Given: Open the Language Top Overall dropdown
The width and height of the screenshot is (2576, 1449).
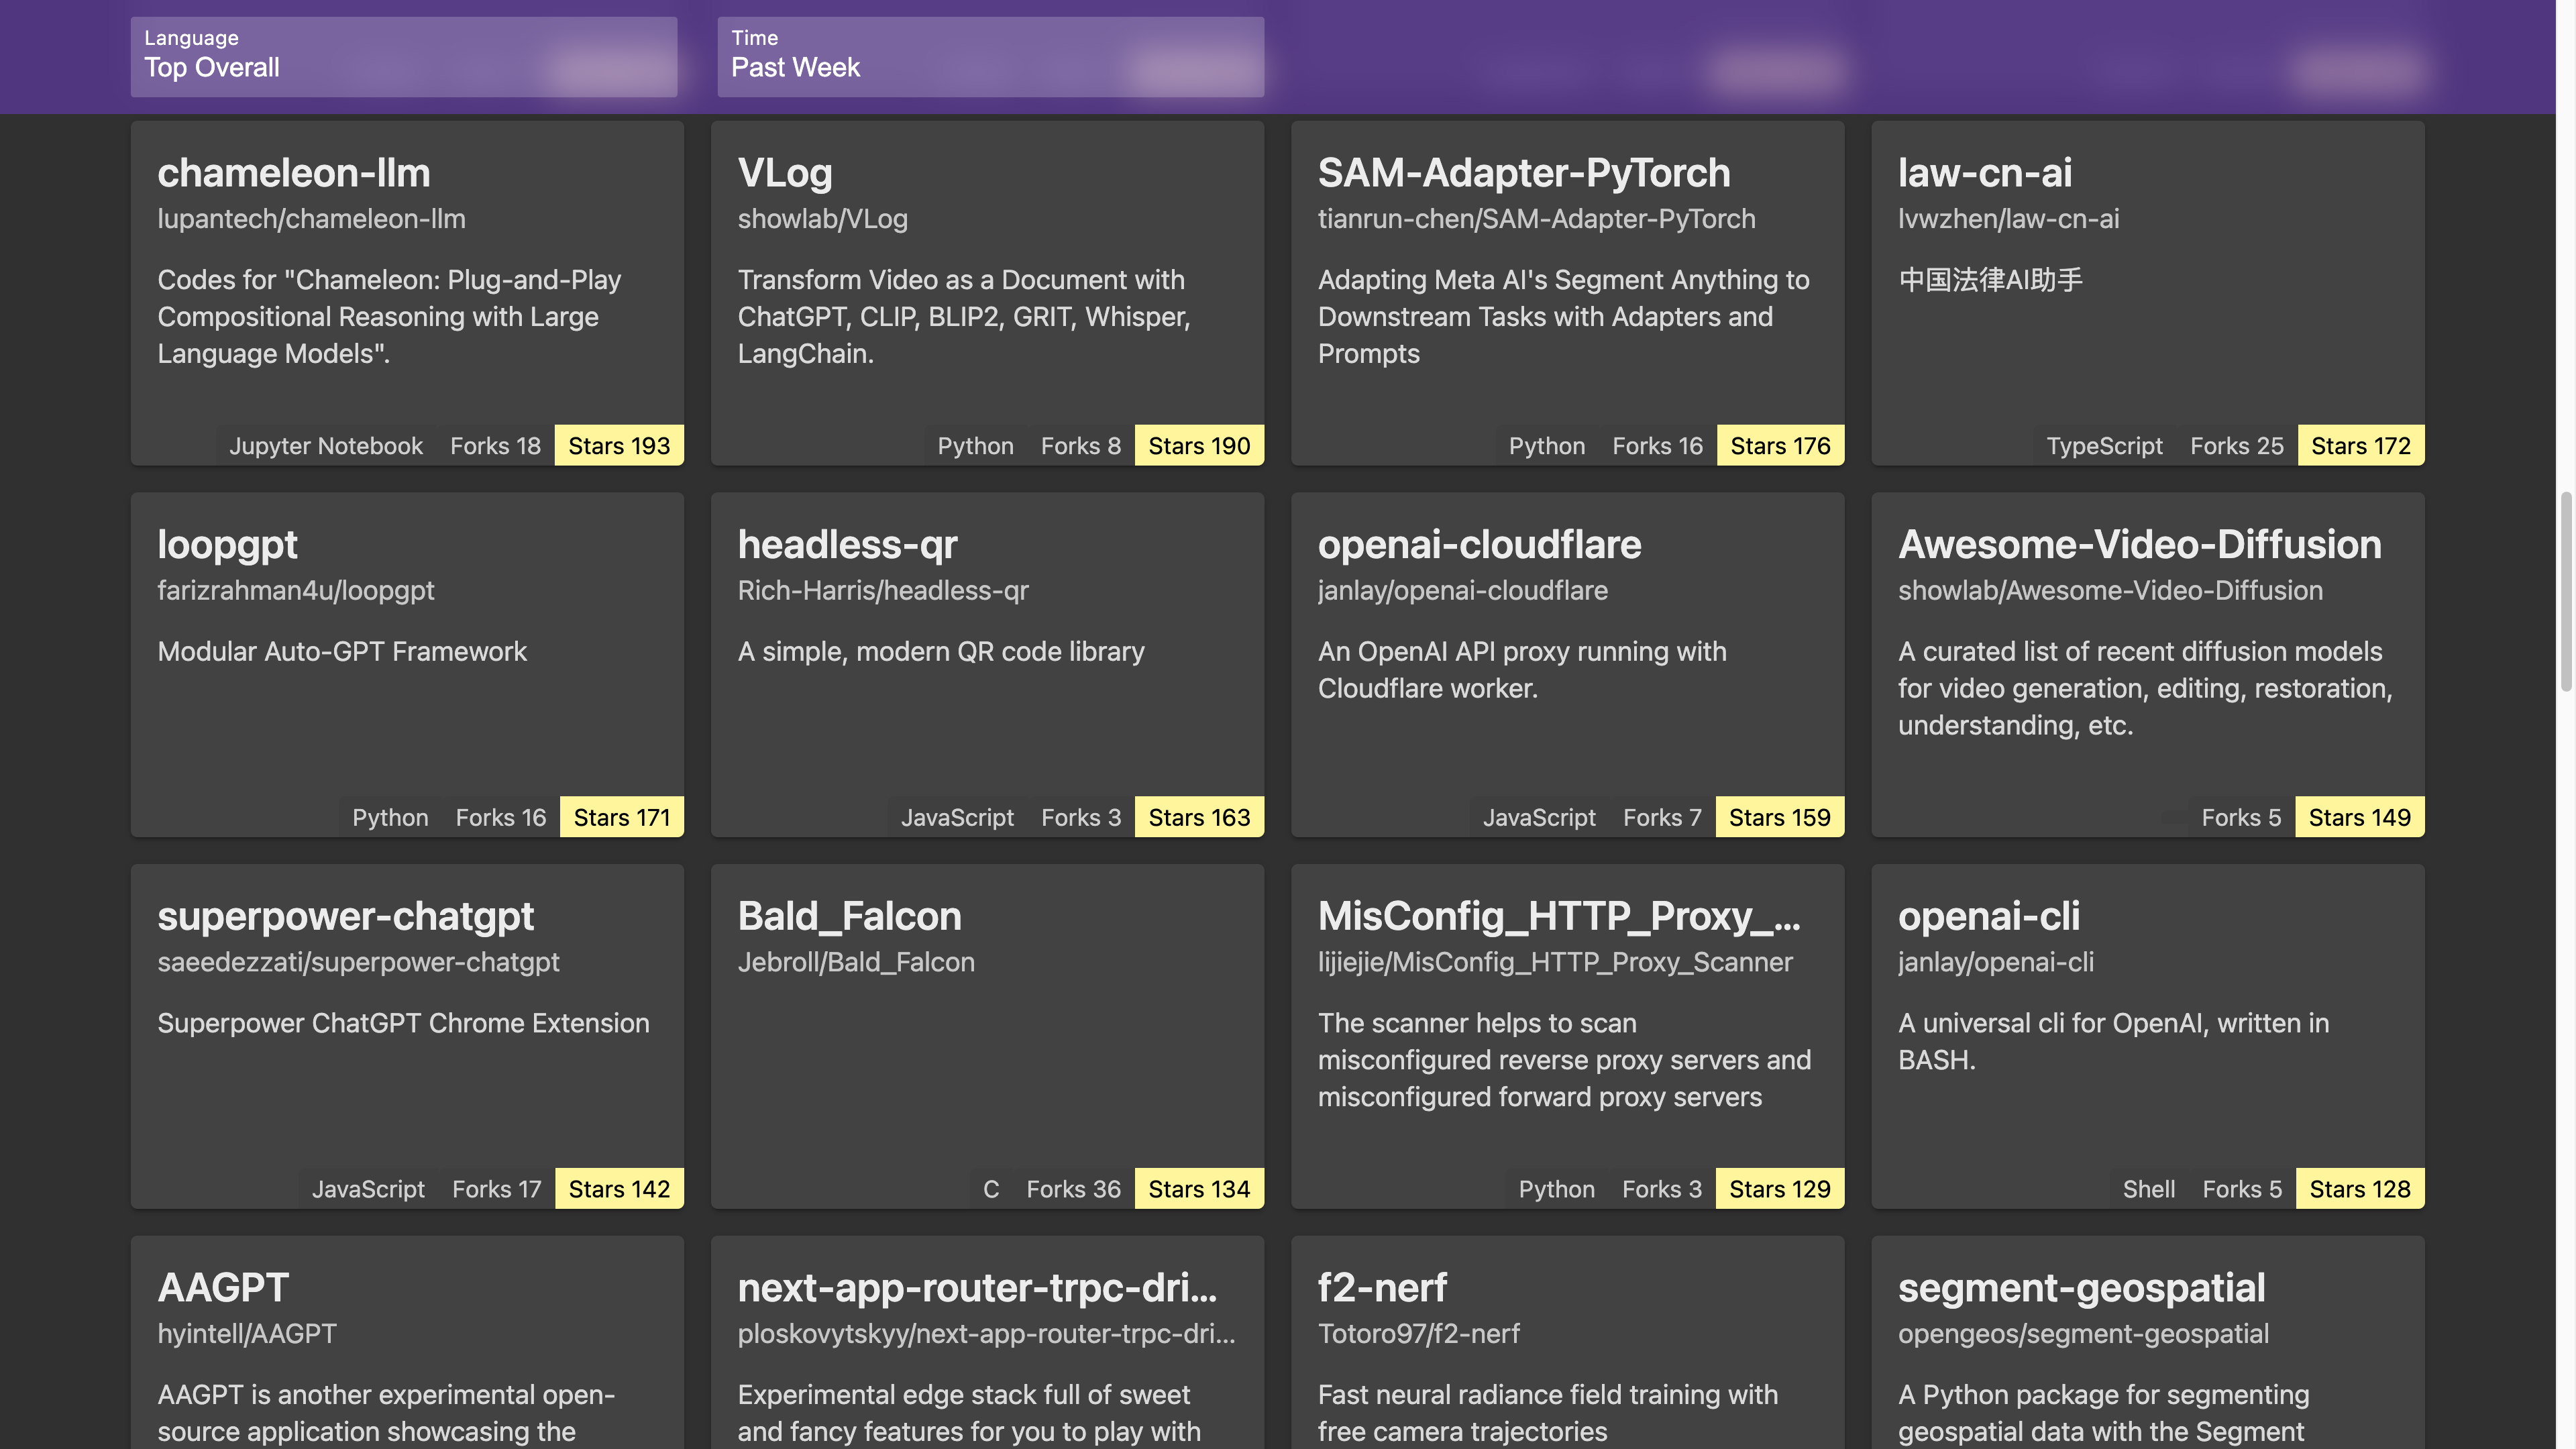Looking at the screenshot, I should (403, 56).
